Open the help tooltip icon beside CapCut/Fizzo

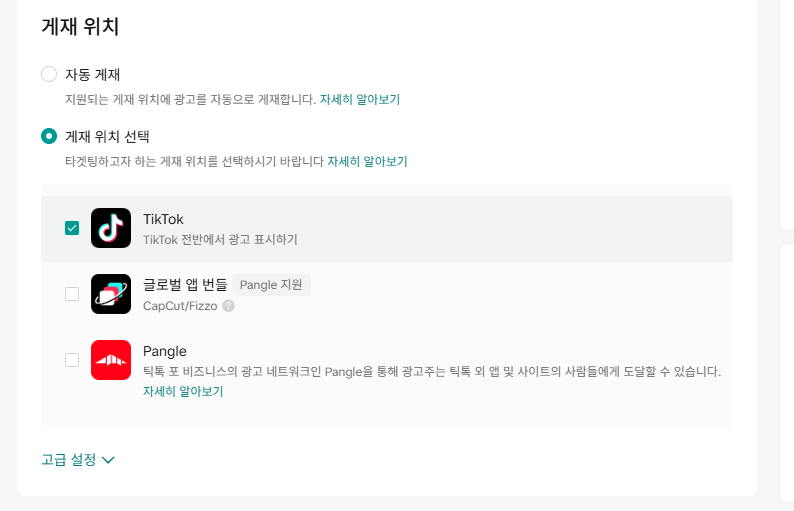pos(229,306)
